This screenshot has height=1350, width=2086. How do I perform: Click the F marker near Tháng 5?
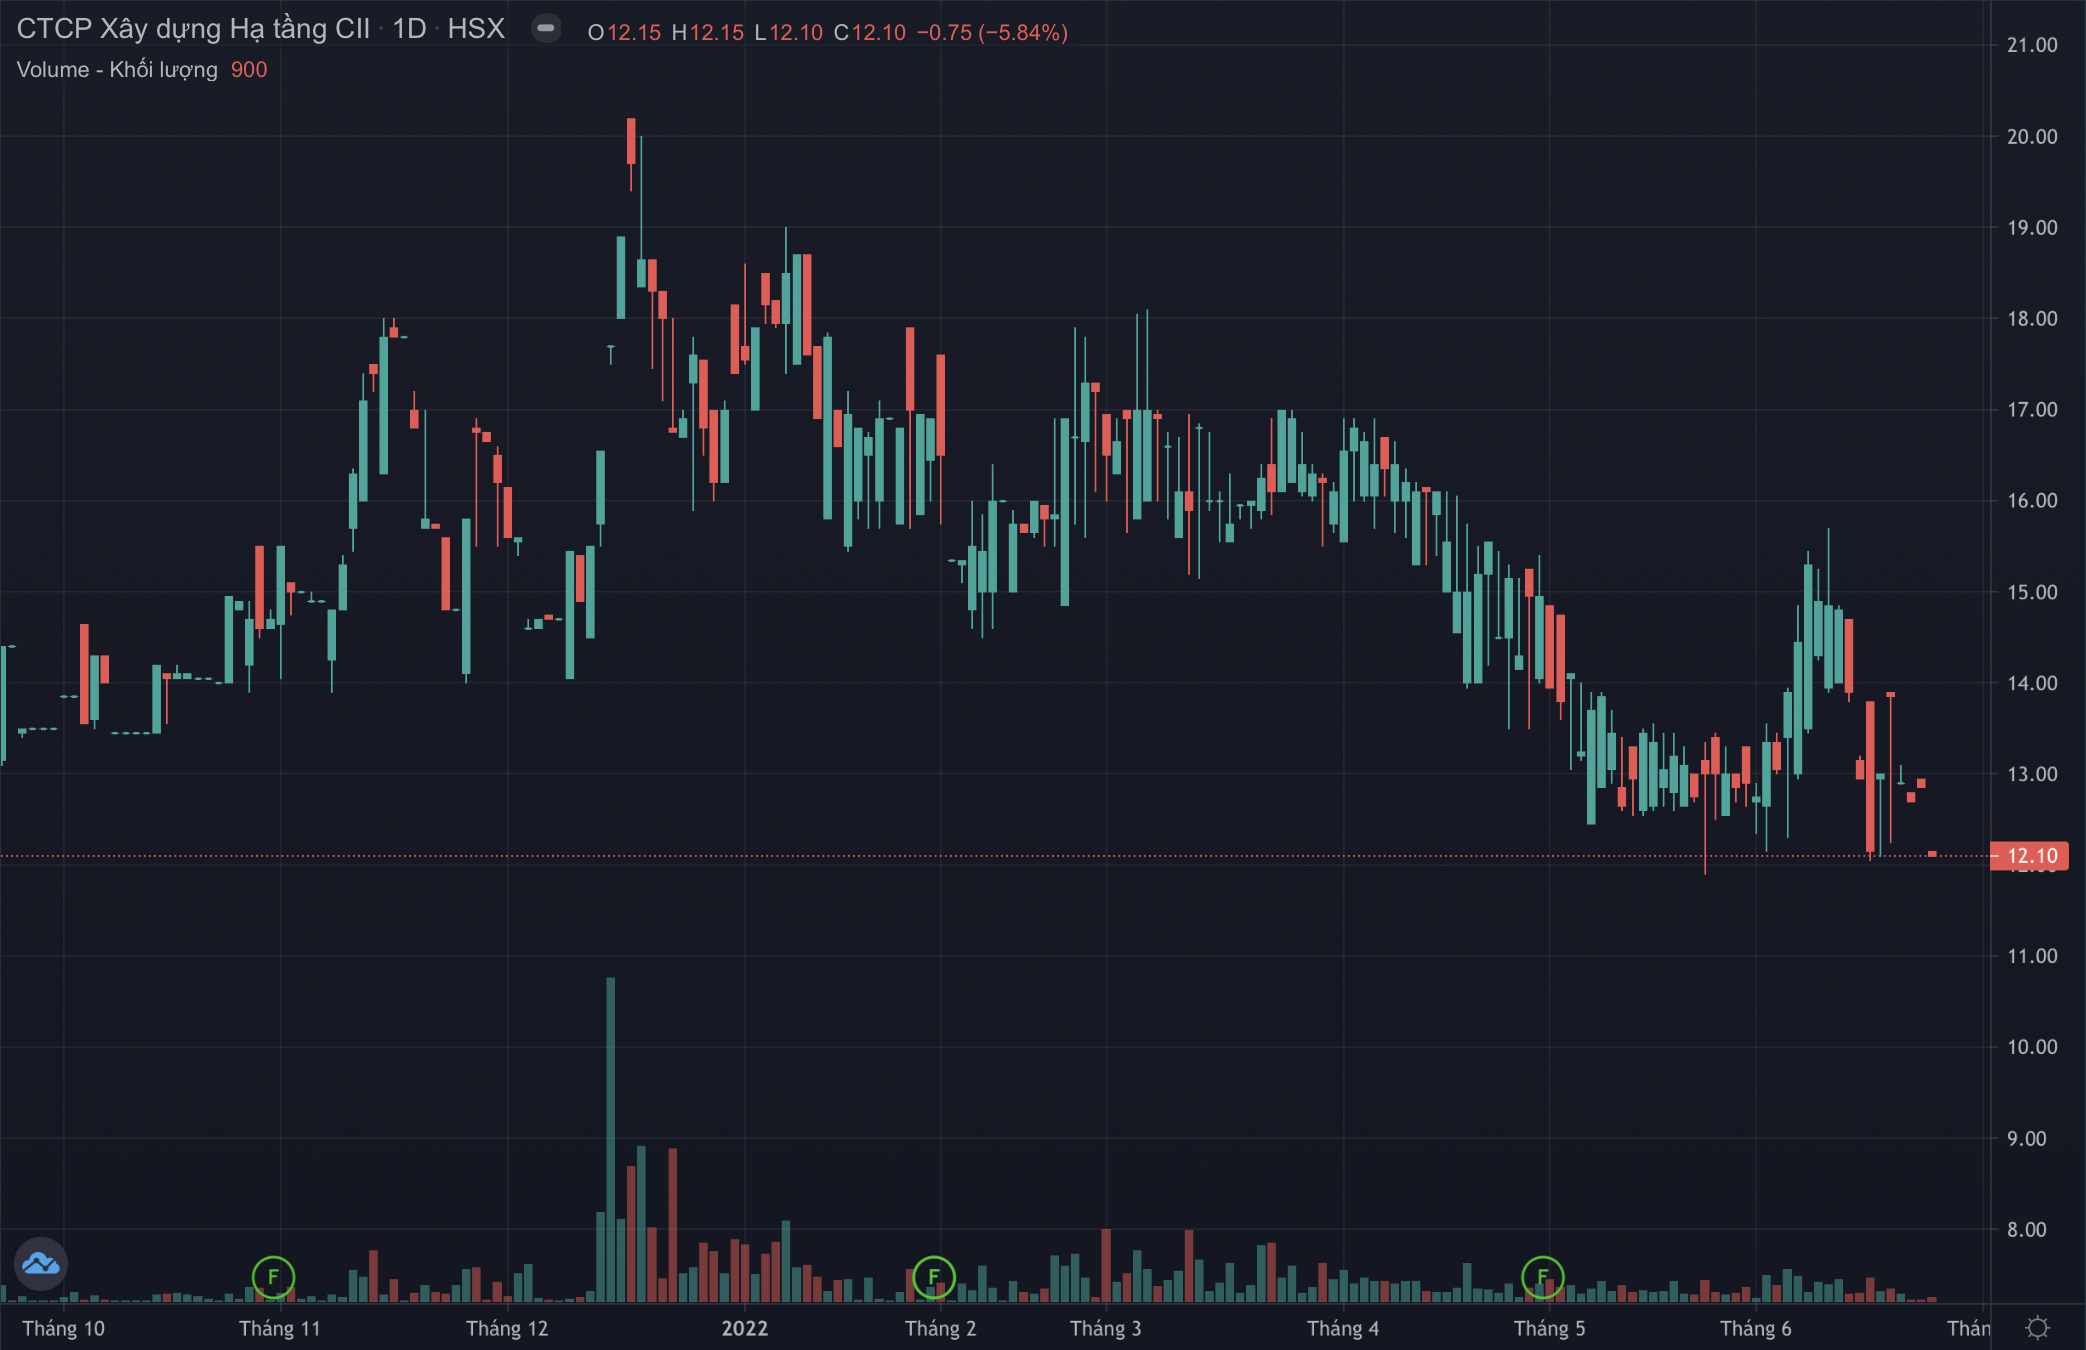(x=1542, y=1277)
